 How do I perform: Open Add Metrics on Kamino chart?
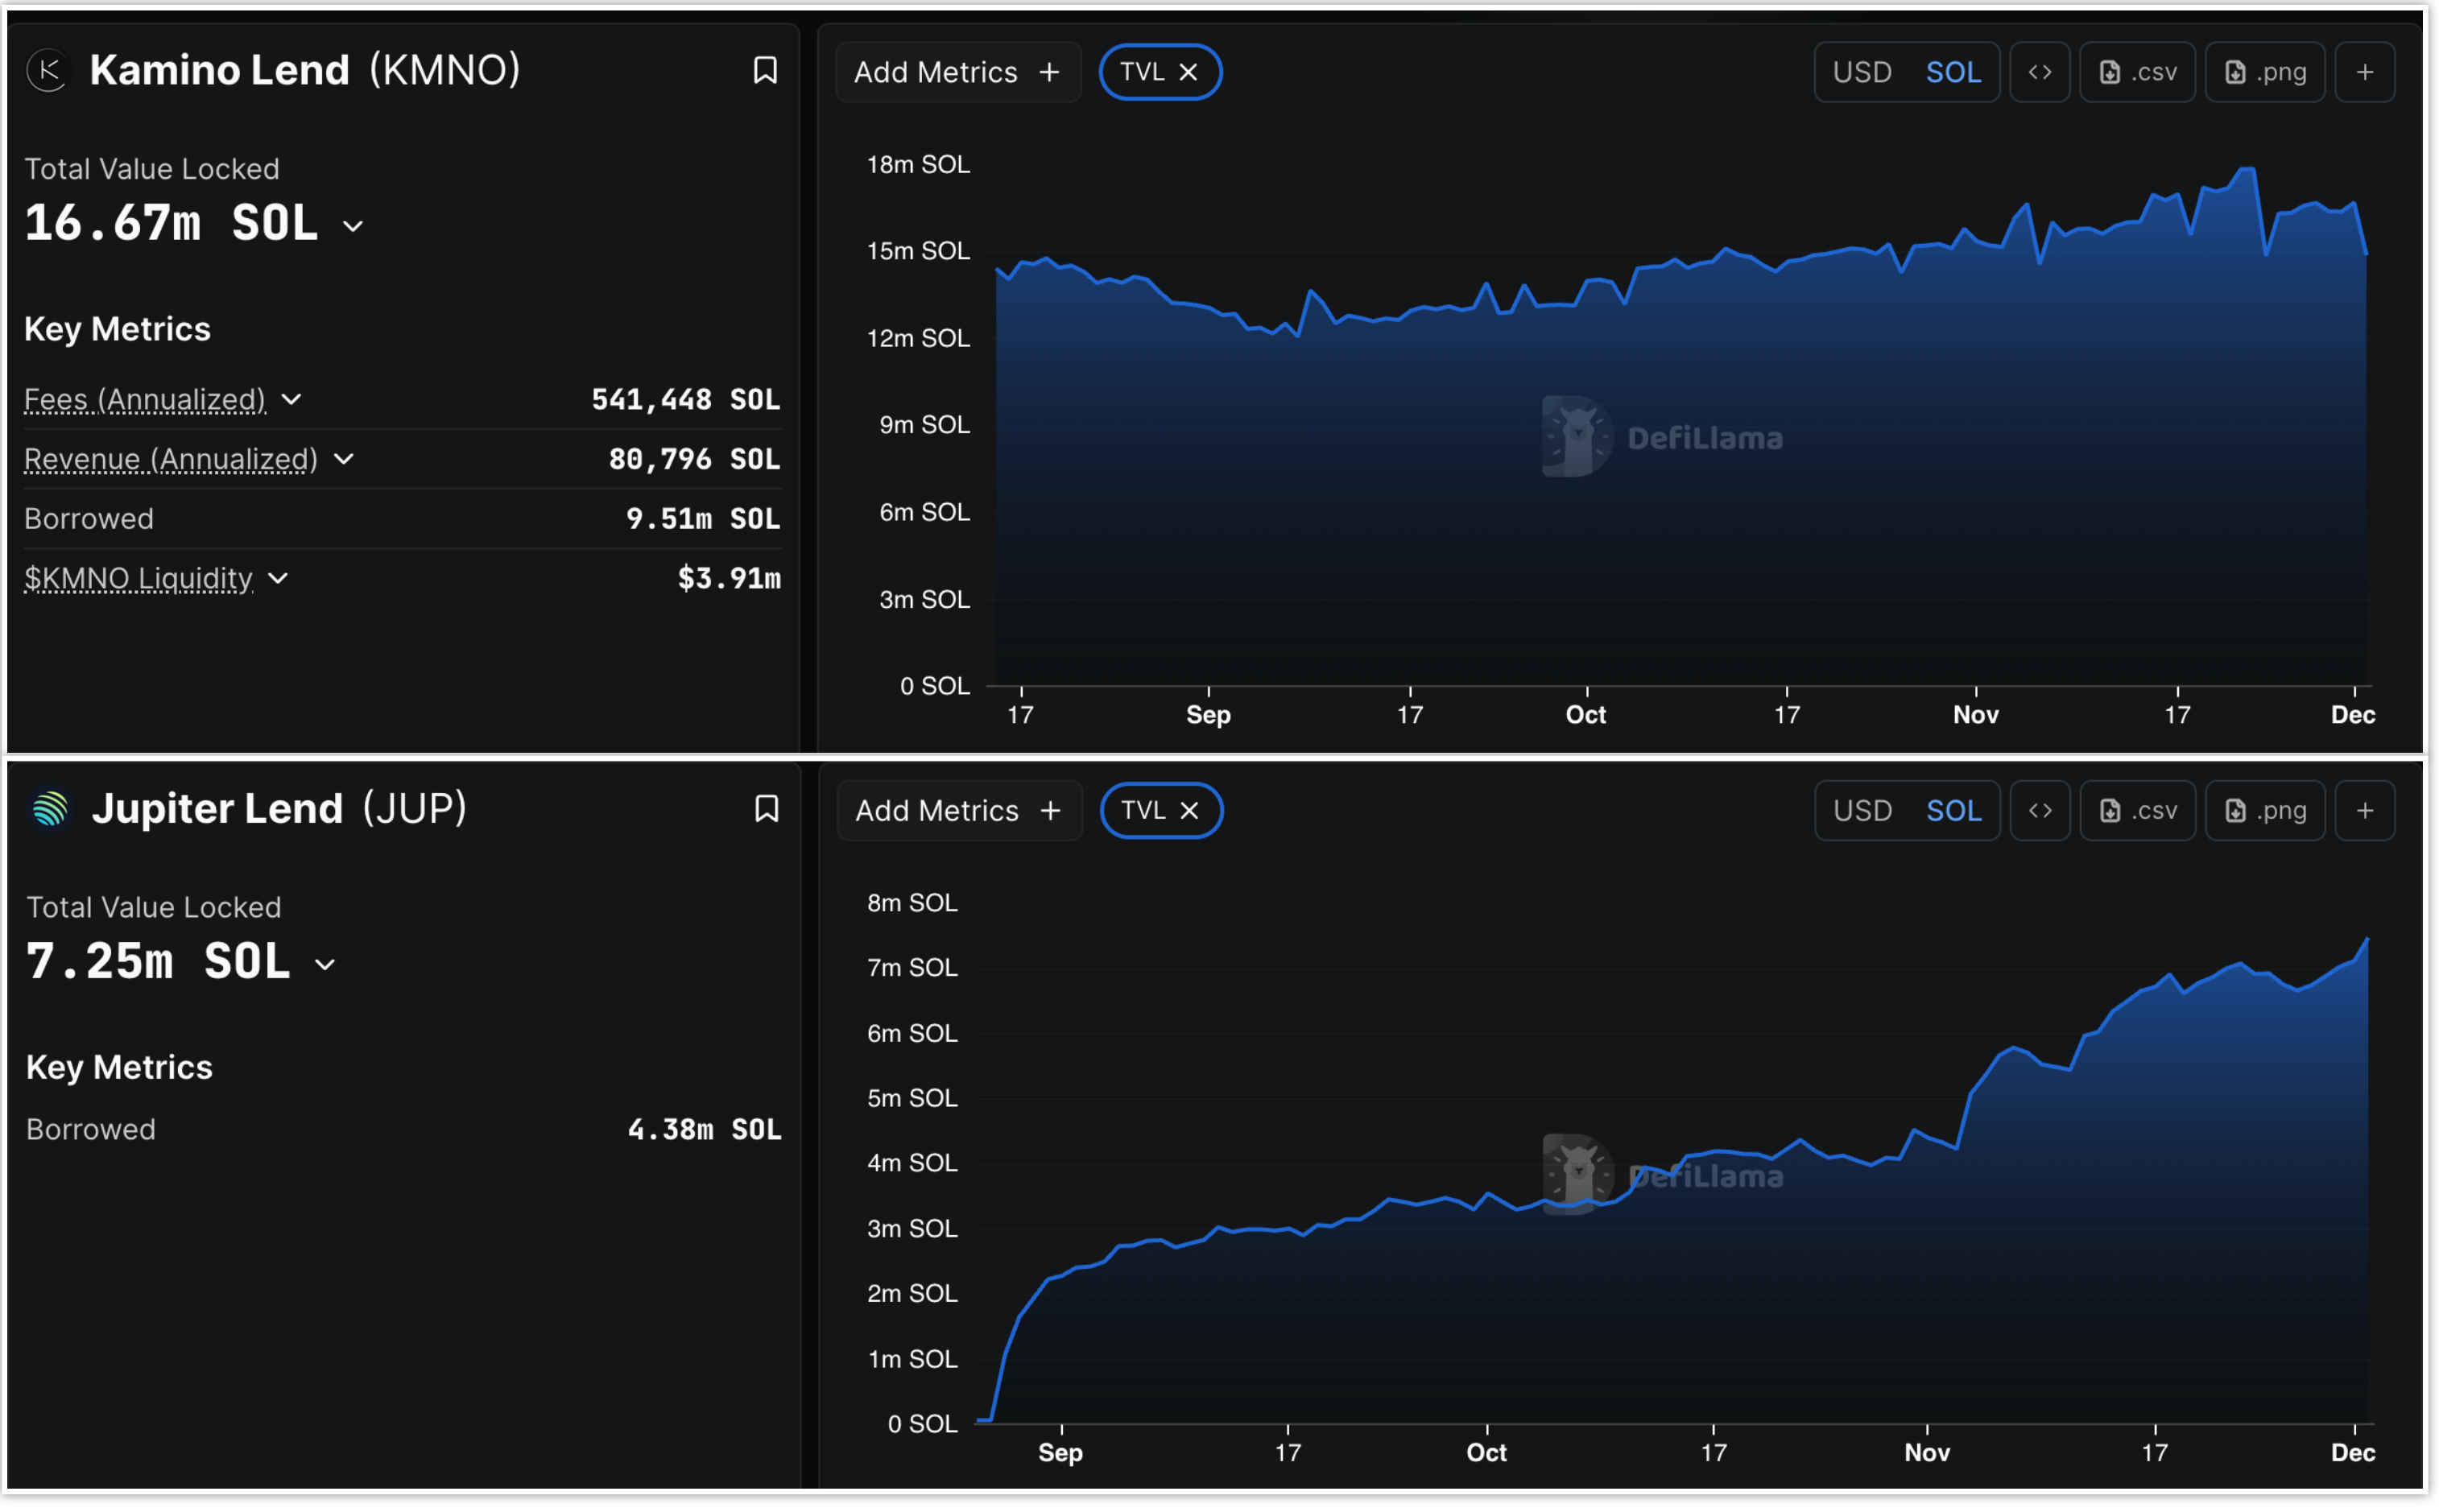point(957,72)
